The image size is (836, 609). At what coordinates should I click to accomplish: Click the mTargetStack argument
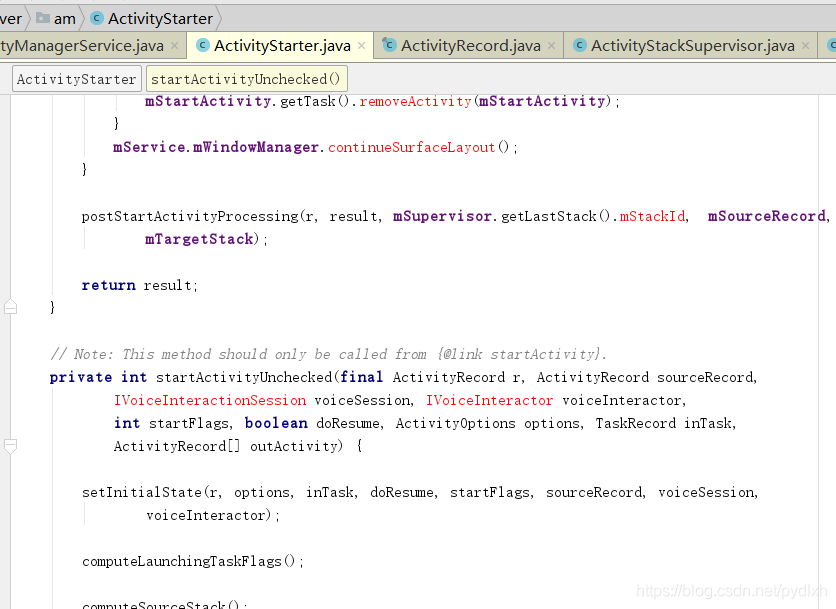pyautogui.click(x=199, y=239)
